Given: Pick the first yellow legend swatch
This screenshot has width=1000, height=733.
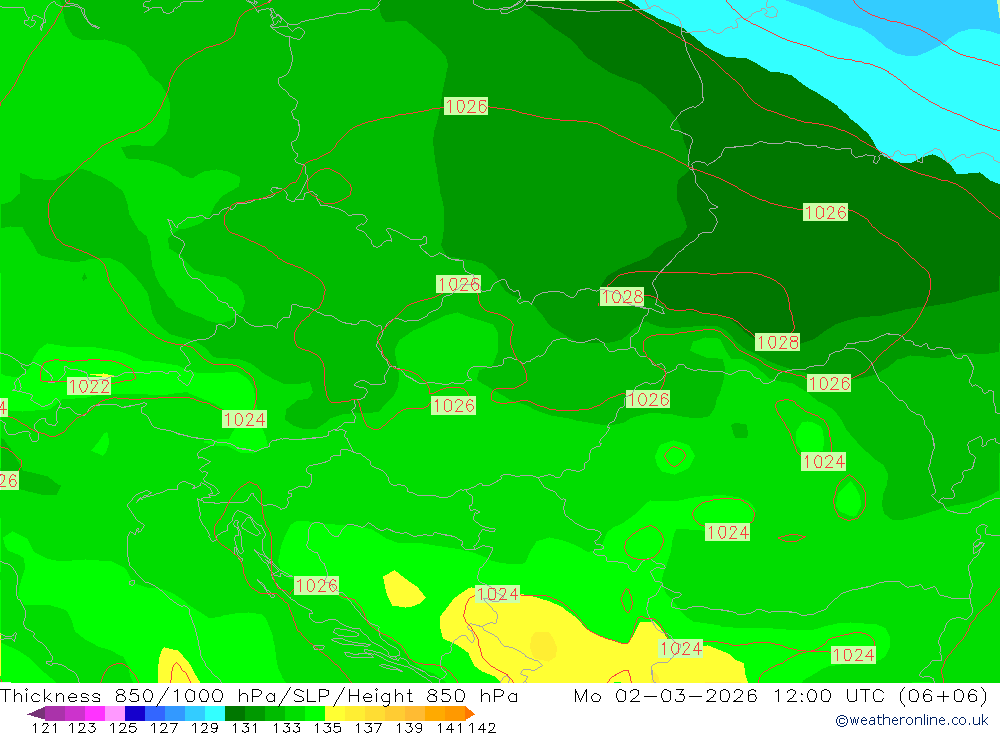Looking at the screenshot, I should [x=335, y=713].
